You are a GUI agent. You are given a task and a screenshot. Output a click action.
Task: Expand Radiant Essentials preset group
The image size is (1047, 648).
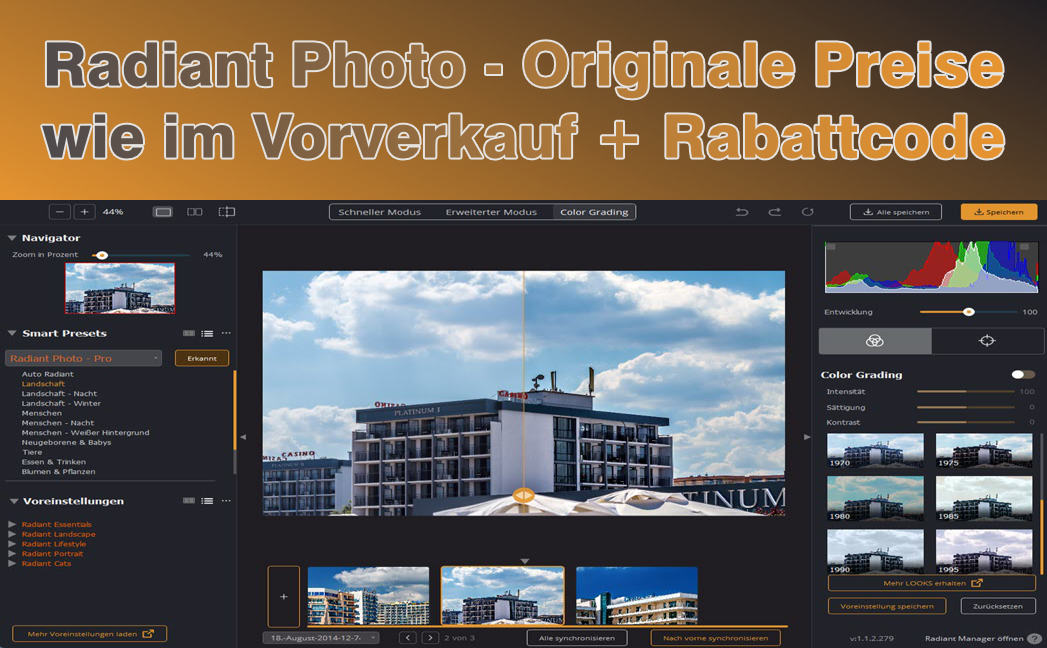click(12, 524)
